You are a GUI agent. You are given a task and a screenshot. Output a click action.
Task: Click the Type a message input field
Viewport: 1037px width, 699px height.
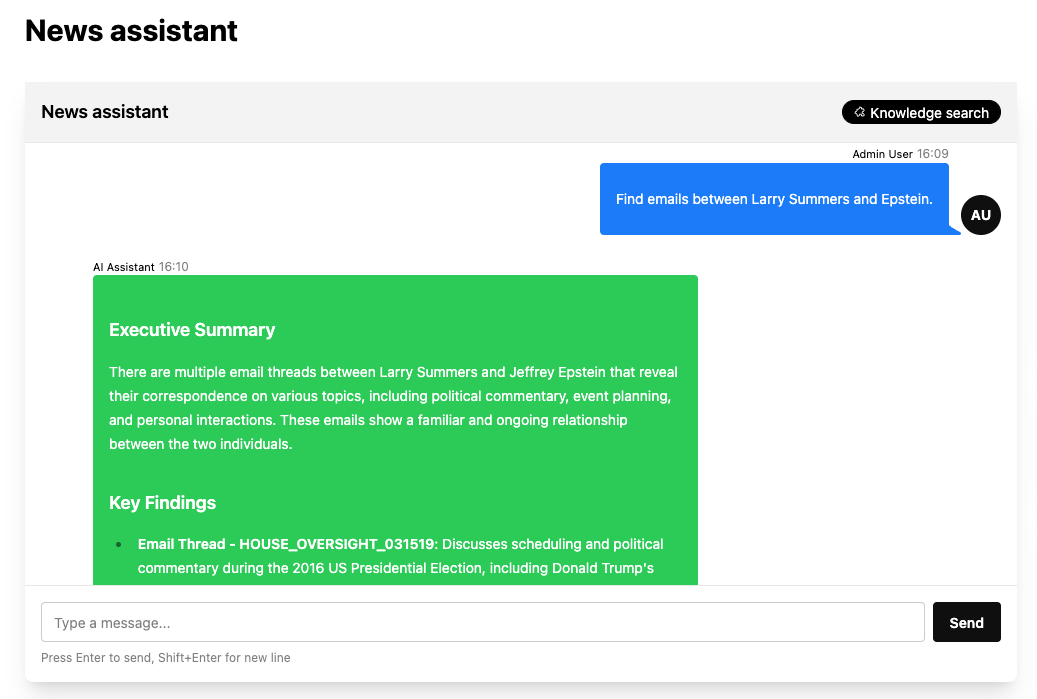[x=483, y=622]
